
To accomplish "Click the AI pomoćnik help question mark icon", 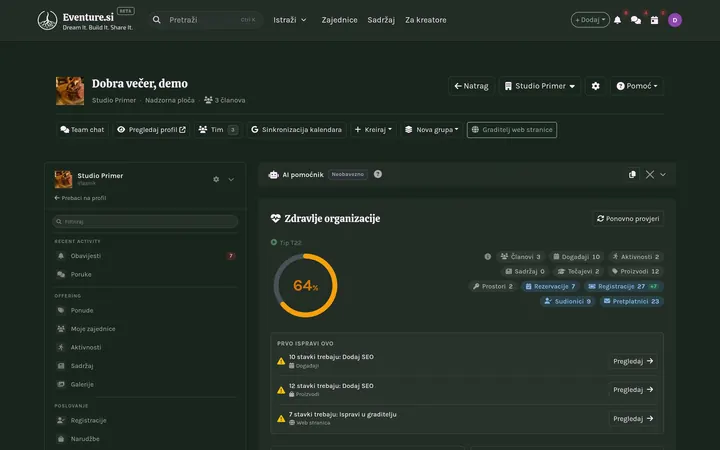I will pos(377,174).
